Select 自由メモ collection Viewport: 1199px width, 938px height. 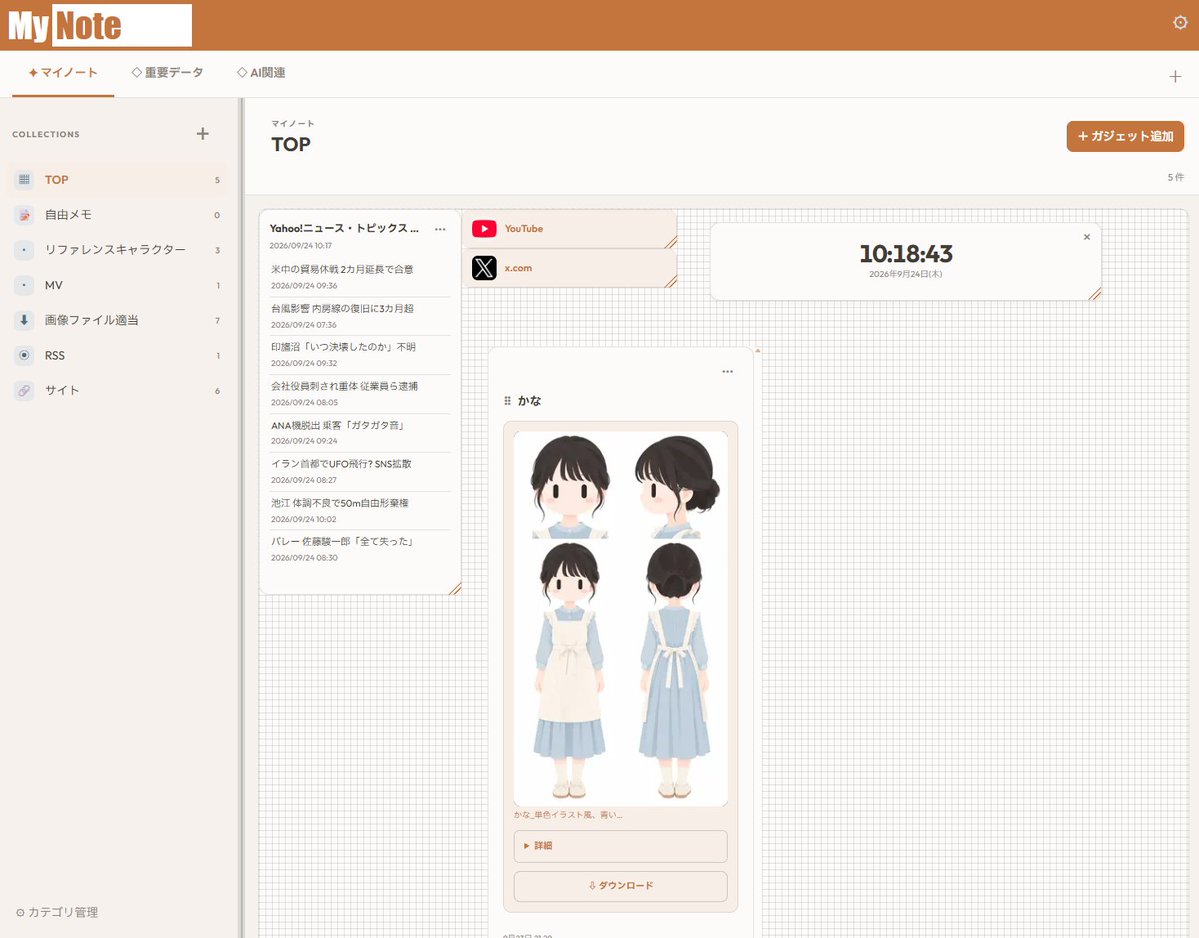coord(118,215)
